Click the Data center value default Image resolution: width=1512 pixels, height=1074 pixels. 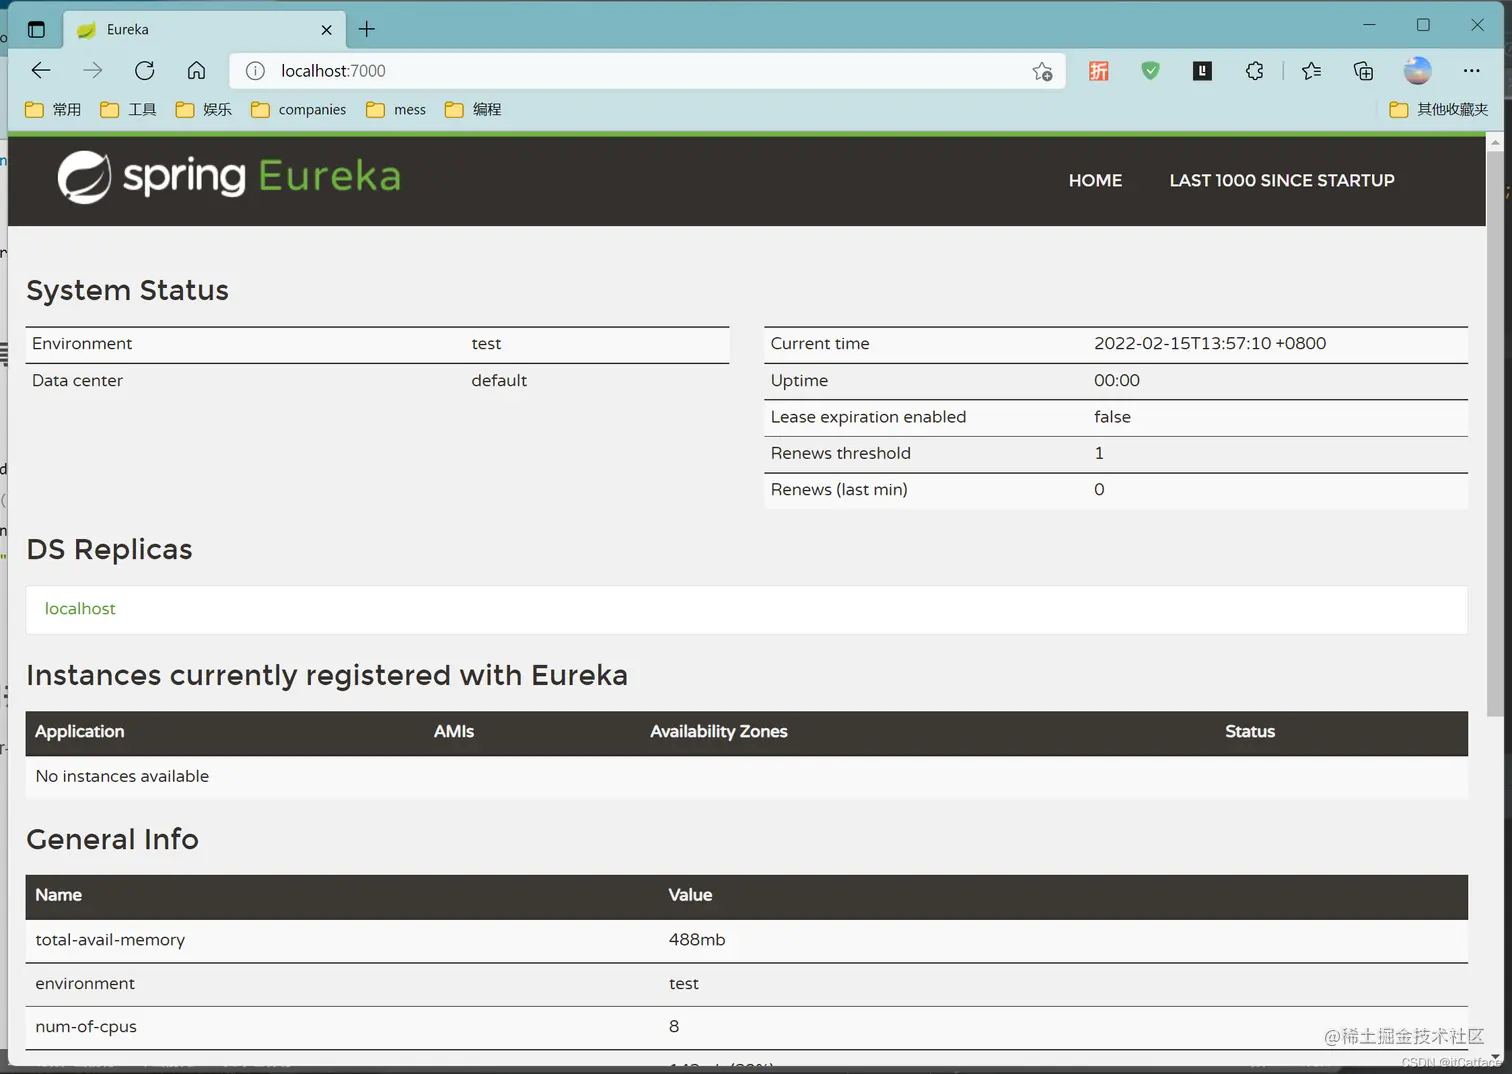pos(499,380)
